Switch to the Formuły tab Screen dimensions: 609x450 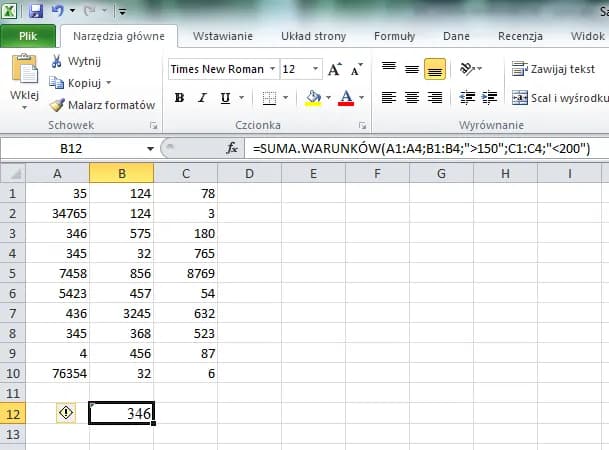click(x=394, y=36)
